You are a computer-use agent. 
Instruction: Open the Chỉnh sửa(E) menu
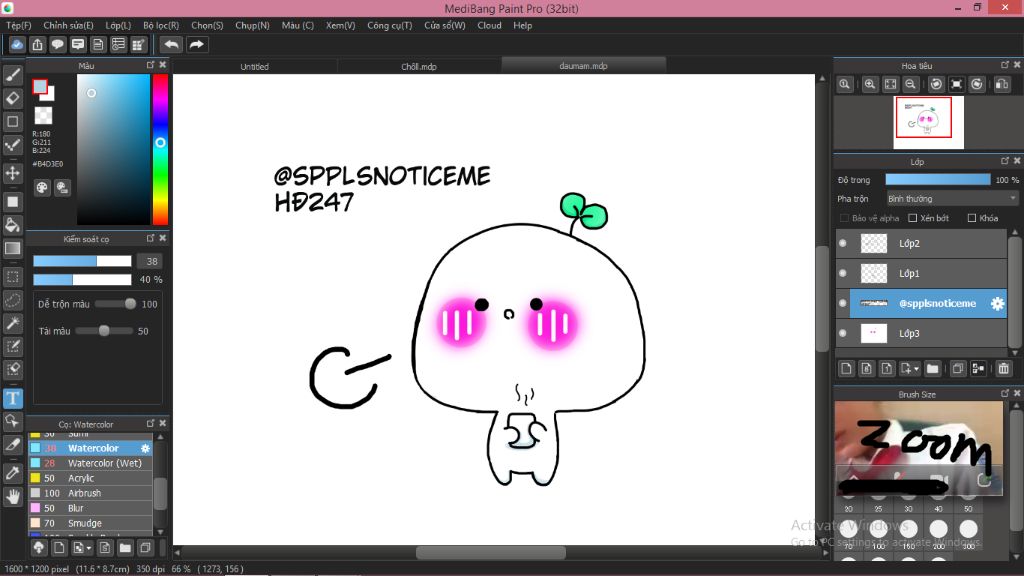tap(69, 25)
